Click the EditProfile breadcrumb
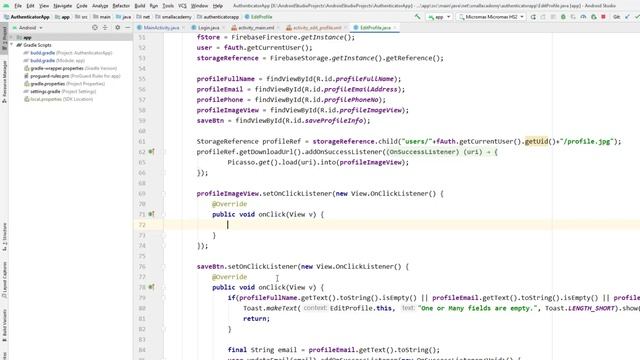The width and height of the screenshot is (640, 360). pos(259,17)
